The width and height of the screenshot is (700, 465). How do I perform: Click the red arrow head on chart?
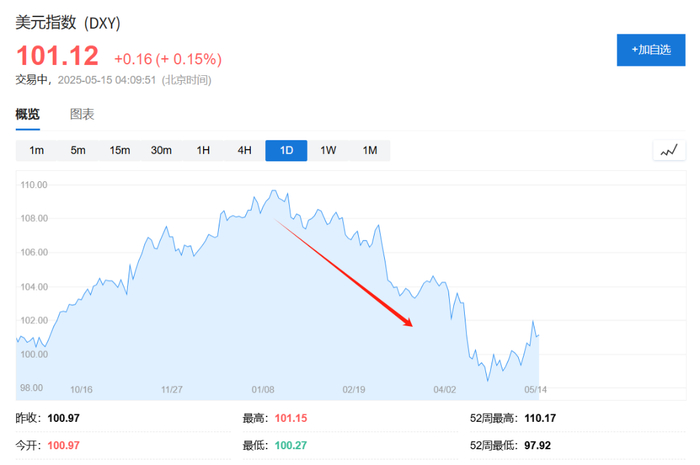[408, 323]
